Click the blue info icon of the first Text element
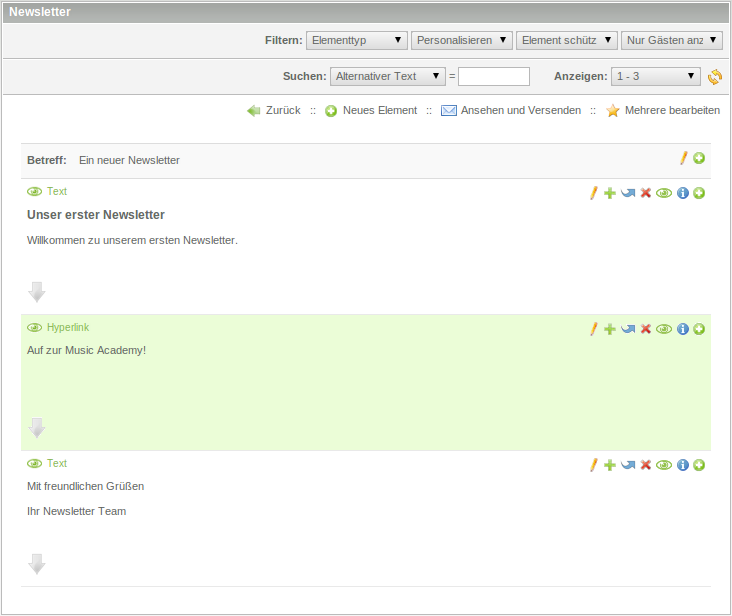Screen dimensions: 732x616 [683, 193]
